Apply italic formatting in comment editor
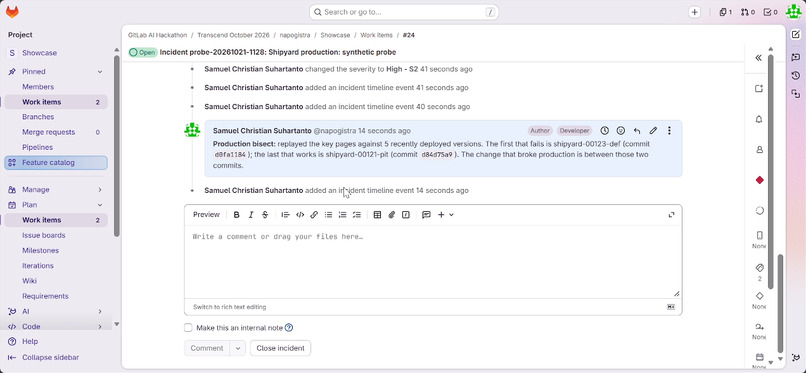806x373 pixels. coord(251,215)
